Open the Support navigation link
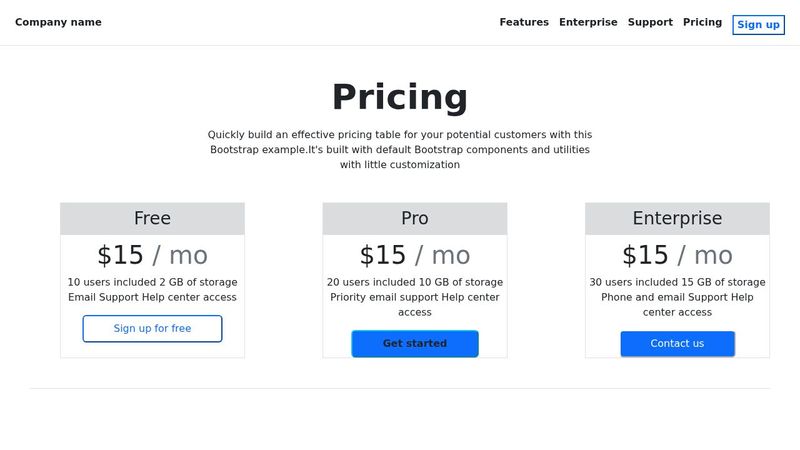Viewport: 800px width, 450px height. coord(650,22)
